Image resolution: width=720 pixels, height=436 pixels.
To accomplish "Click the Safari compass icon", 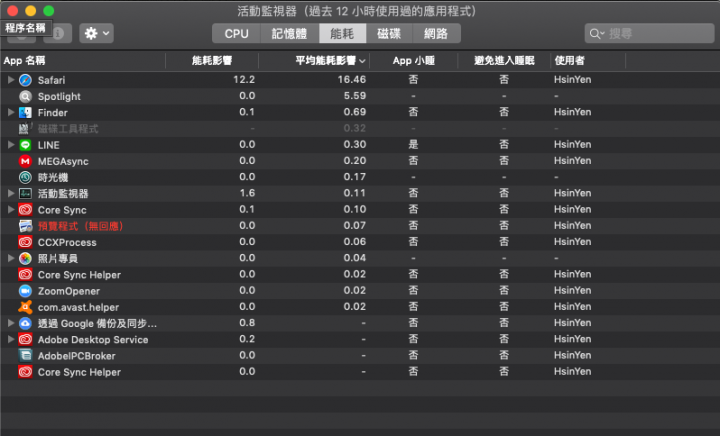I will [x=25, y=80].
